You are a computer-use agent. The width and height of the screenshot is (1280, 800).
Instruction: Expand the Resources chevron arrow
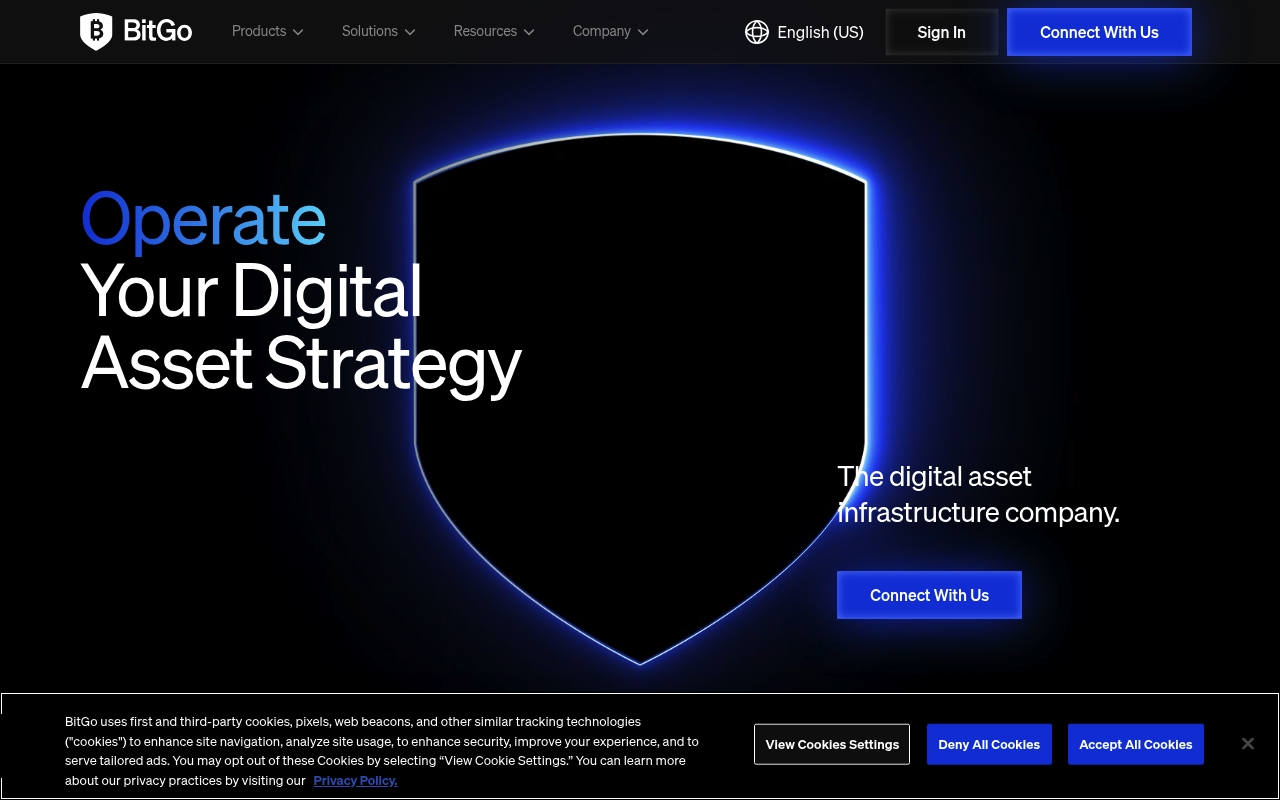pyautogui.click(x=529, y=32)
